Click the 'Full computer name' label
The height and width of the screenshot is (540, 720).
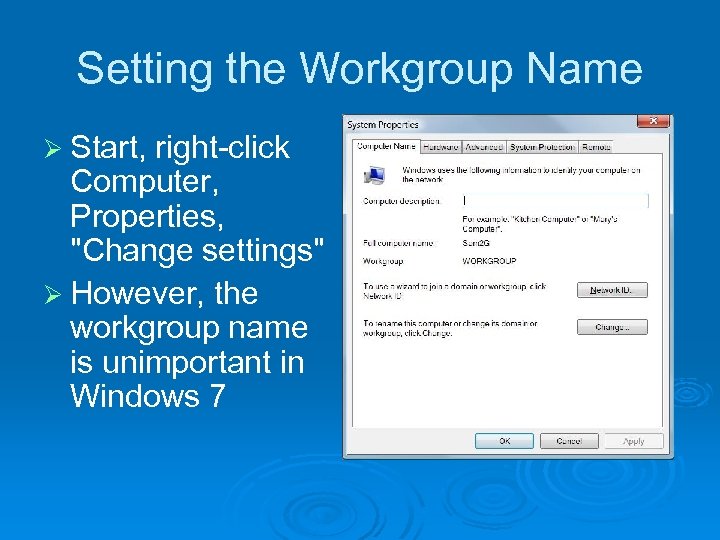pos(399,243)
